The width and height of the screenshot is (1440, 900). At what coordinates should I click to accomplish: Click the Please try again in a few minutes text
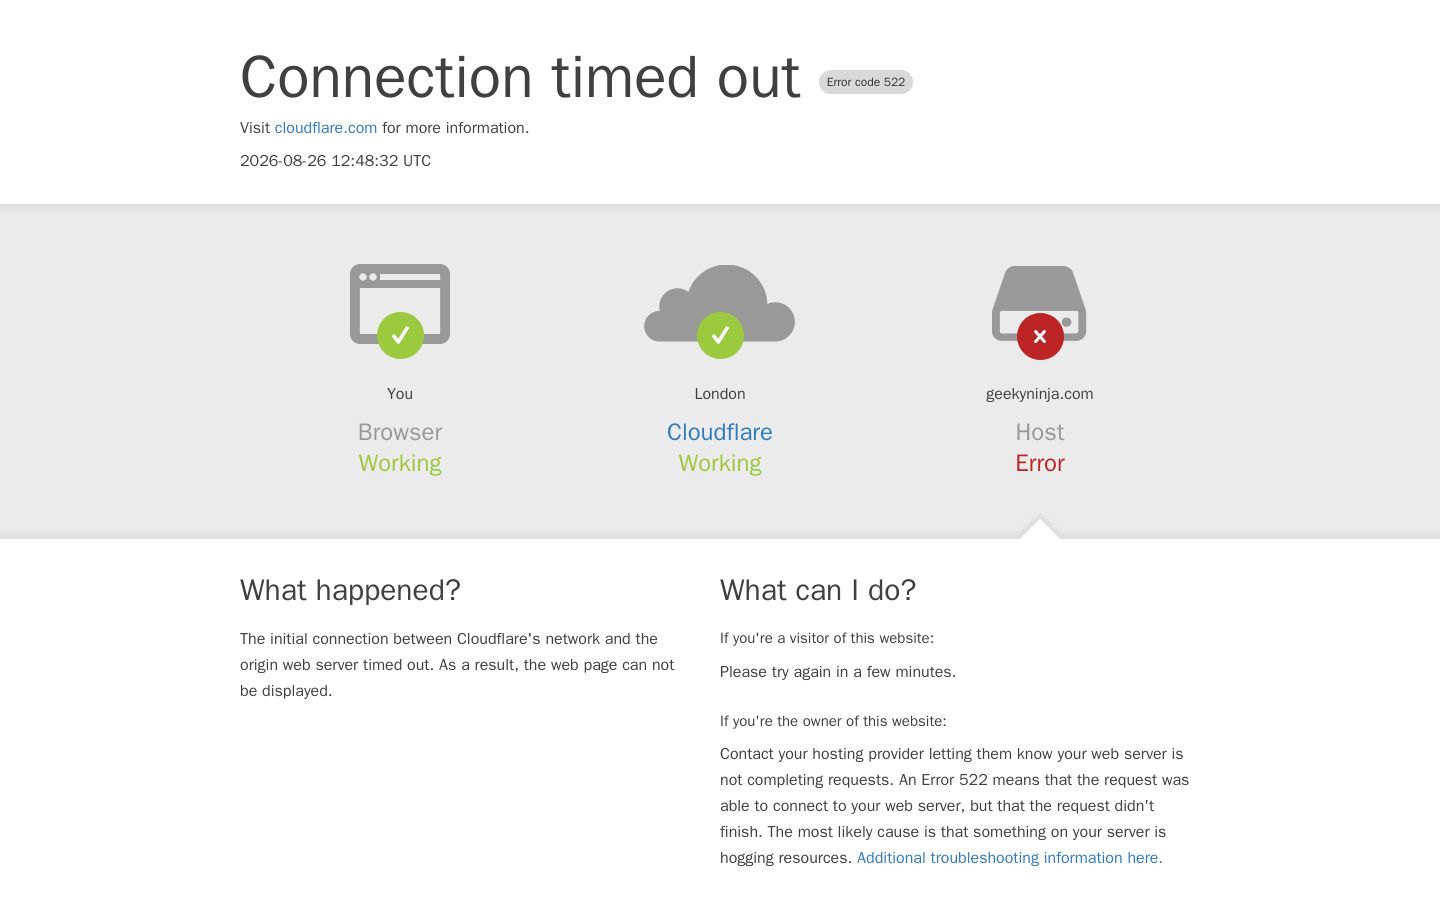pos(838,672)
